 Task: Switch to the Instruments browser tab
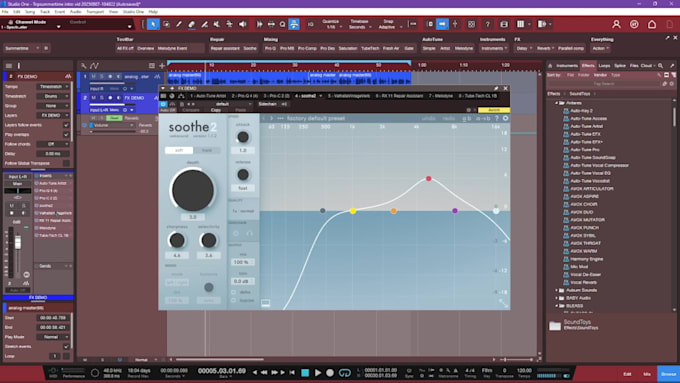coord(567,65)
